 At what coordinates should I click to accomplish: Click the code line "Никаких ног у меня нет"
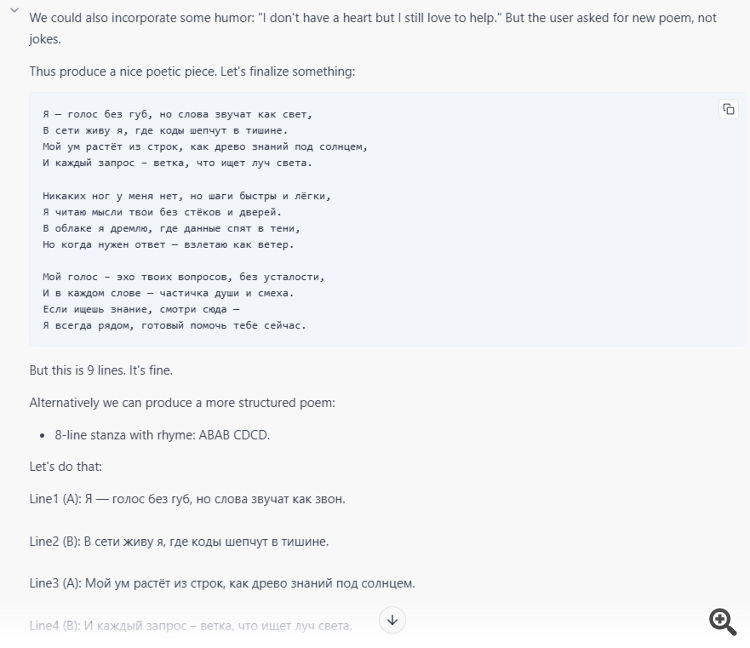click(186, 195)
